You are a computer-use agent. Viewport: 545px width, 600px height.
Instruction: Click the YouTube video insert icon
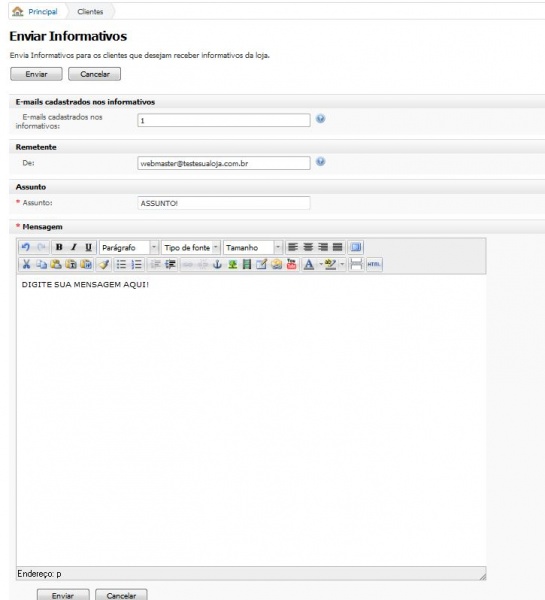[291, 264]
